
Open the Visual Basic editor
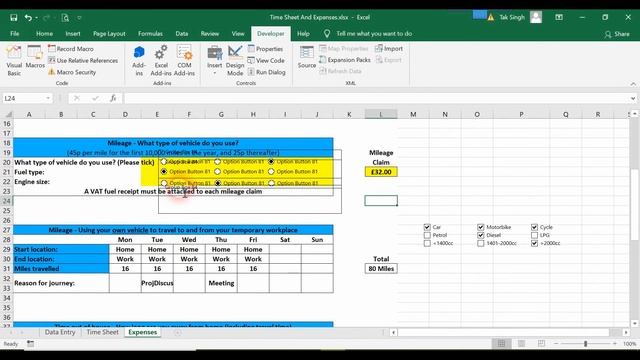click(x=14, y=61)
